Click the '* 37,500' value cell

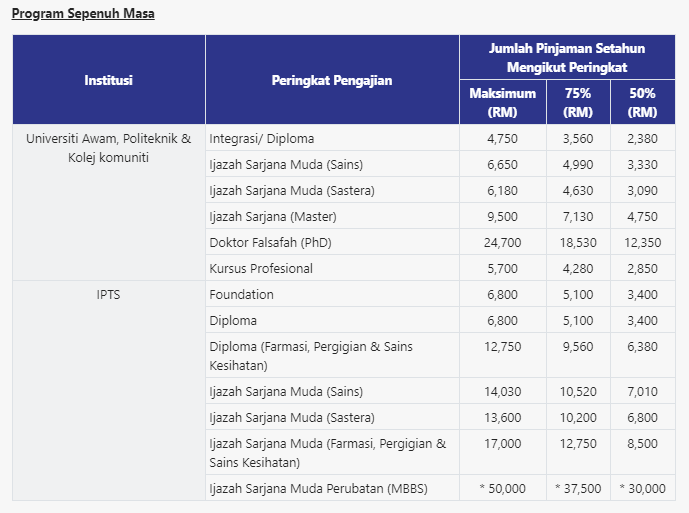click(x=578, y=488)
